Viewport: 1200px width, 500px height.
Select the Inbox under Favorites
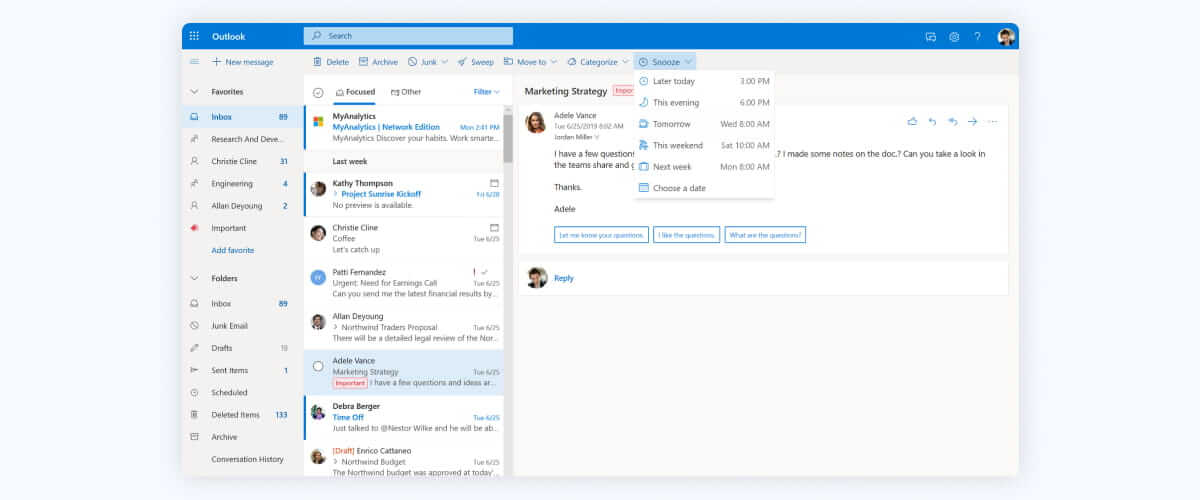click(242, 117)
